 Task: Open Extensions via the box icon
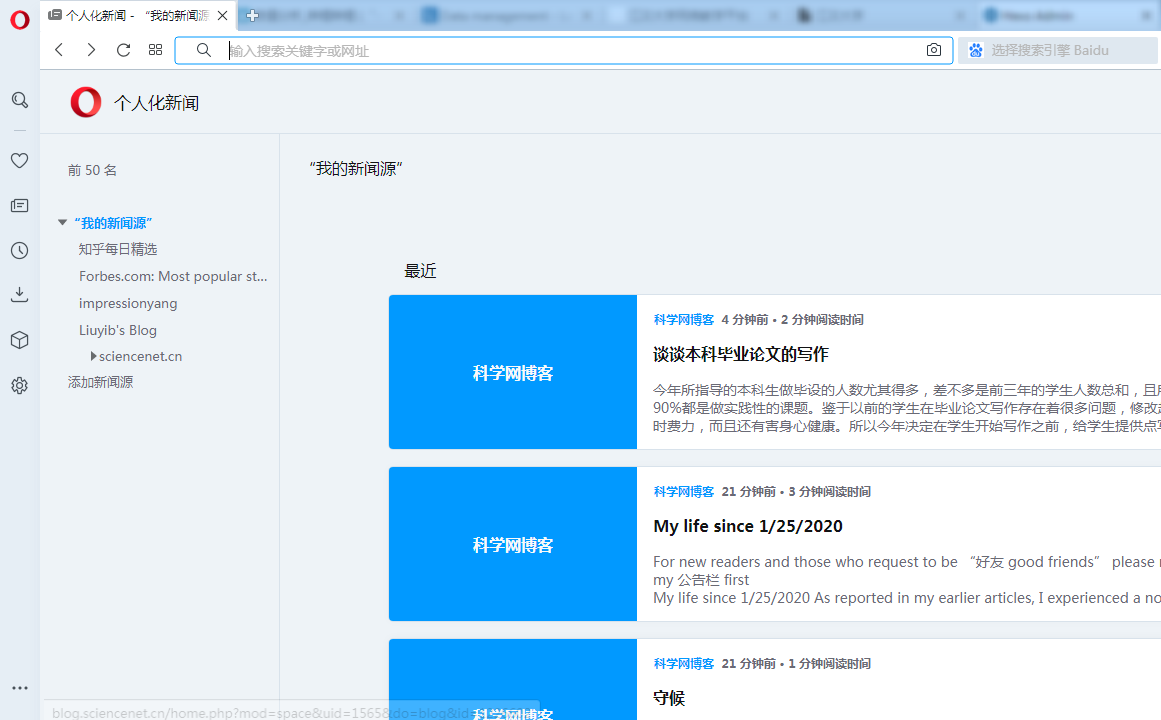(x=19, y=339)
